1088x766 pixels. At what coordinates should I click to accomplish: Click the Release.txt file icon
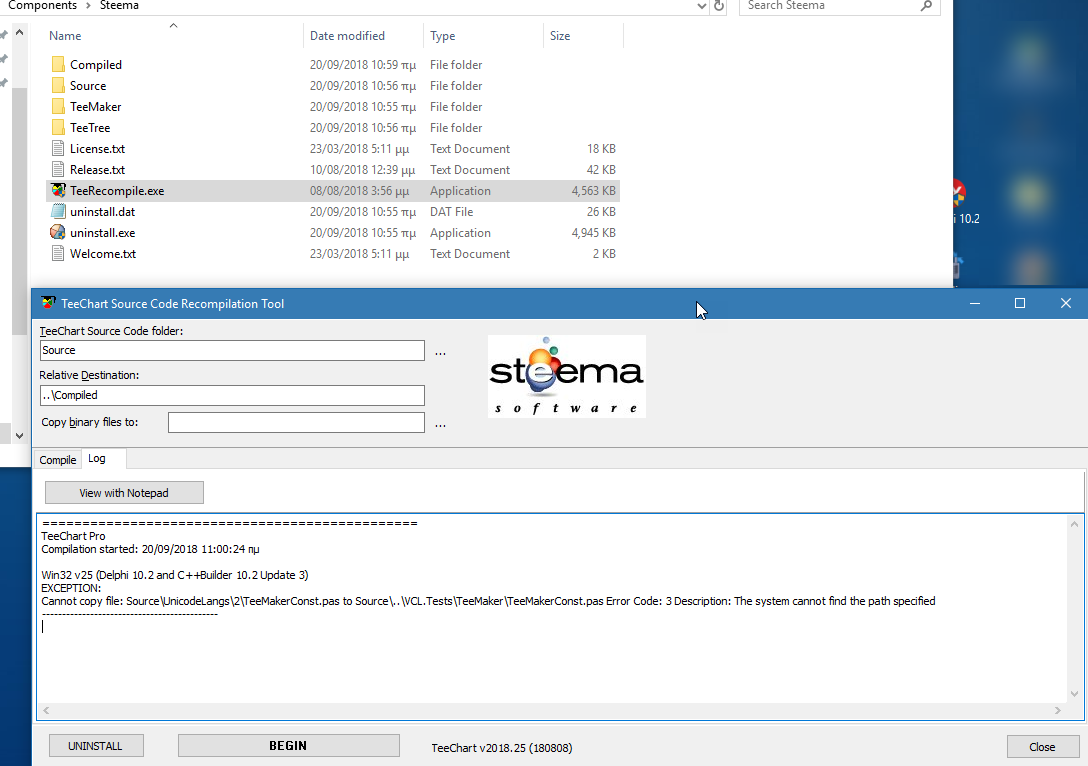[58, 169]
